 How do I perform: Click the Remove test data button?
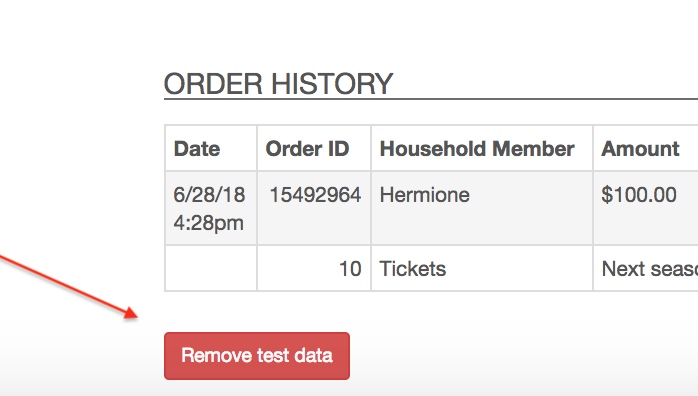point(257,356)
